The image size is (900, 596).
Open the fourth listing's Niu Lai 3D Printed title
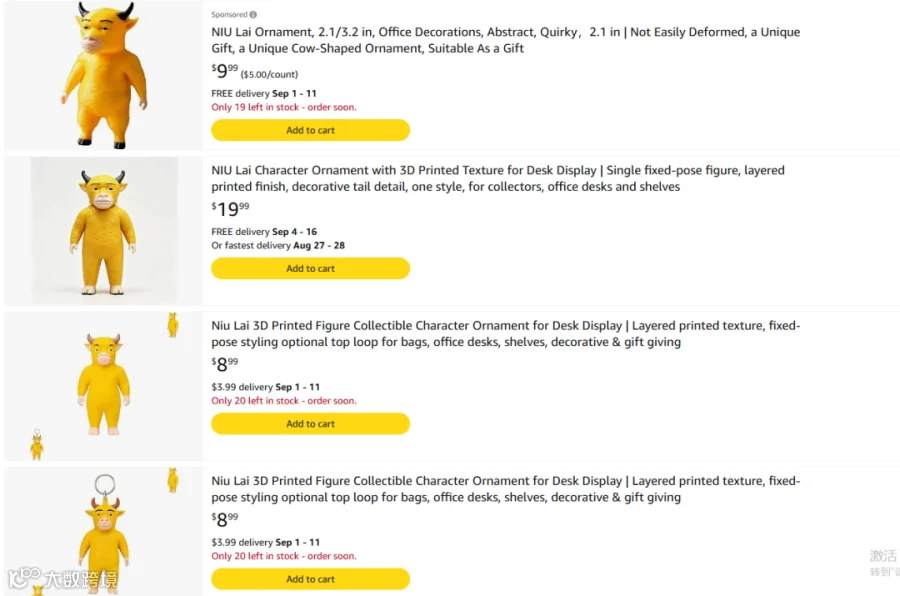pos(505,489)
